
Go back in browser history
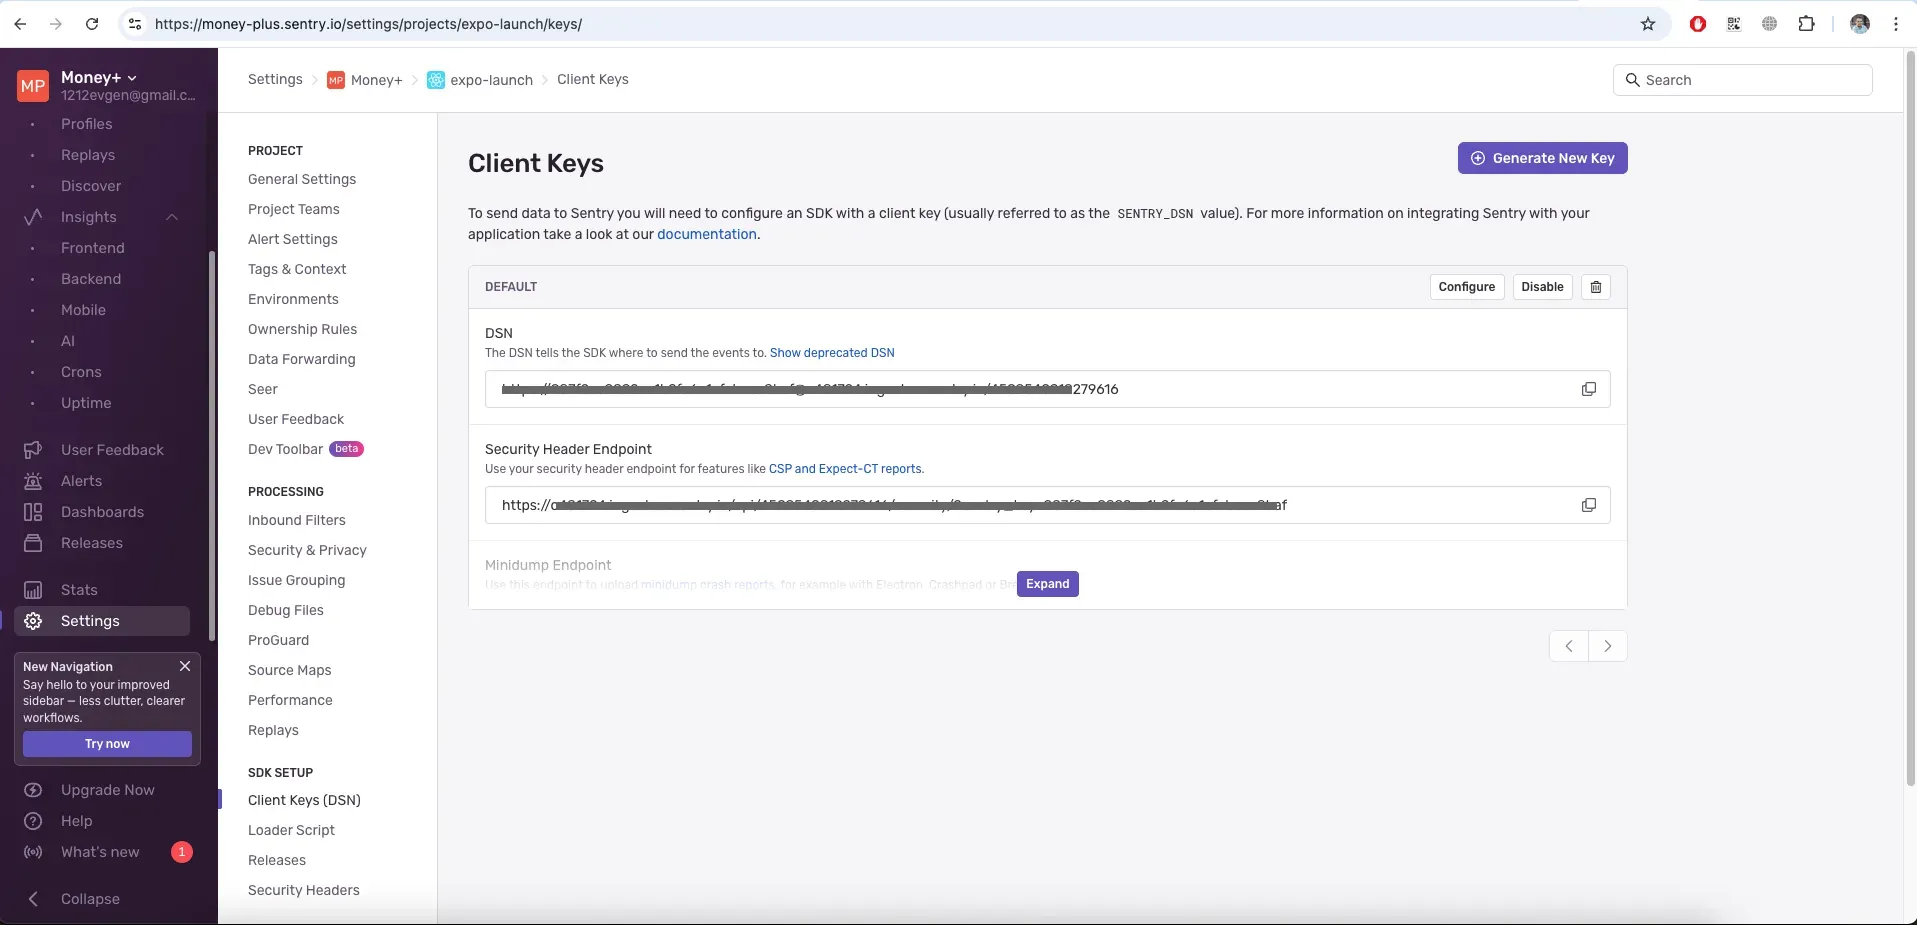pyautogui.click(x=20, y=24)
